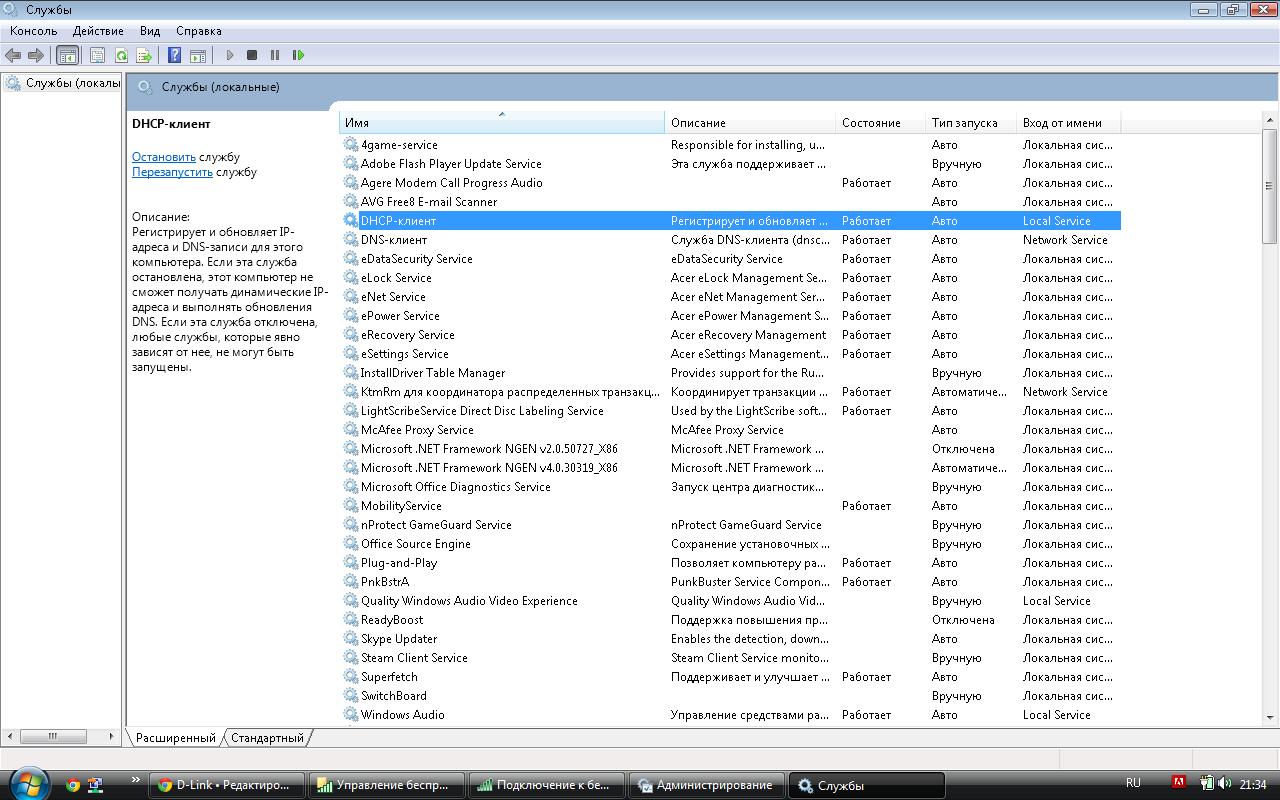Switch to the Стандартный tab
Screen dimensions: 1280x800
click(267, 738)
